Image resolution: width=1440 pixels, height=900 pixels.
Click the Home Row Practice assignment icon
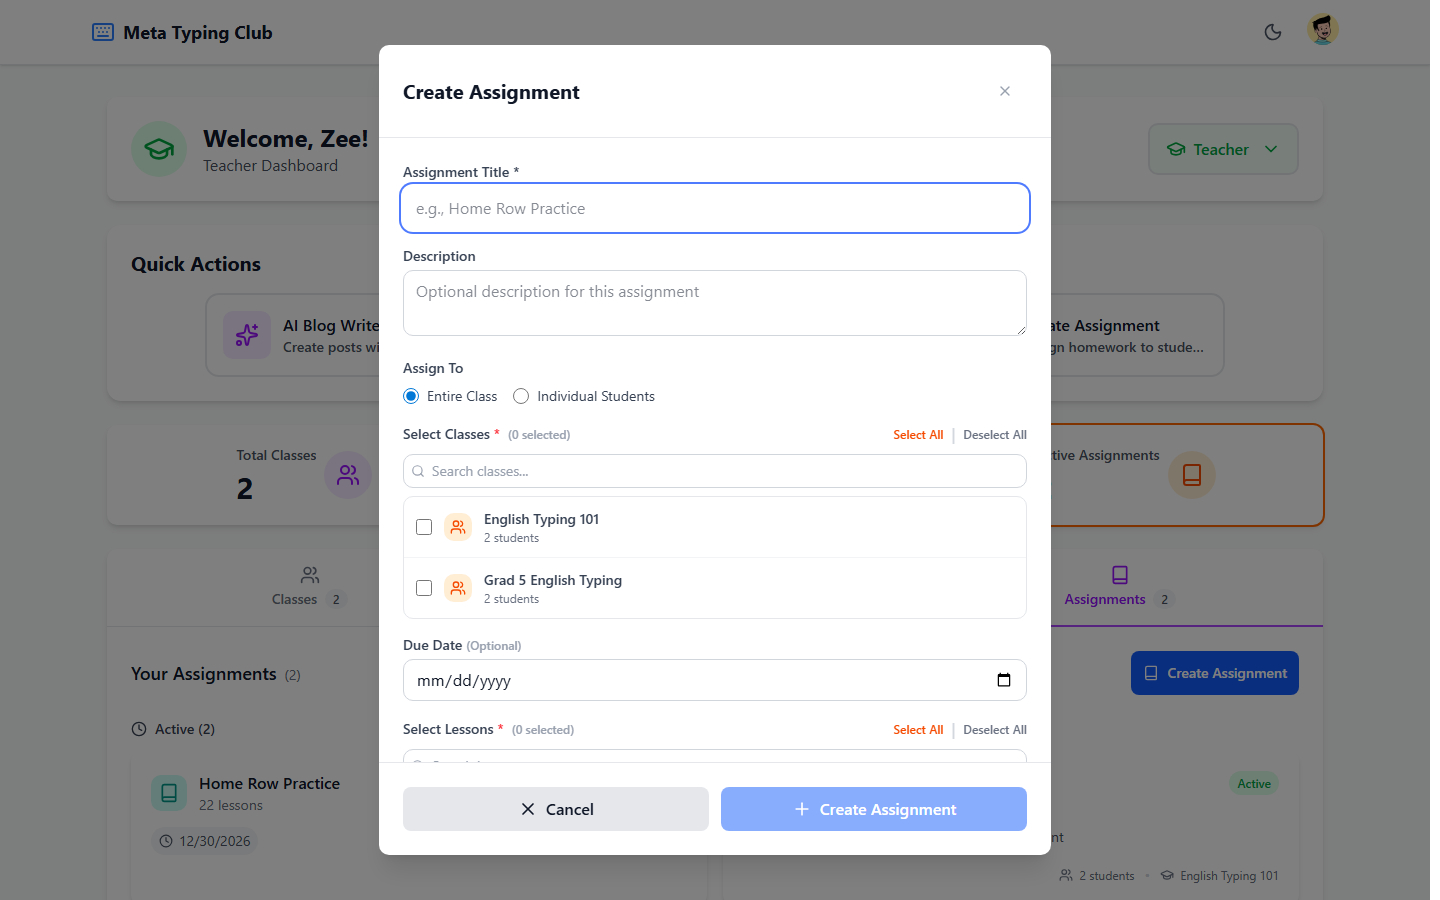tap(169, 793)
